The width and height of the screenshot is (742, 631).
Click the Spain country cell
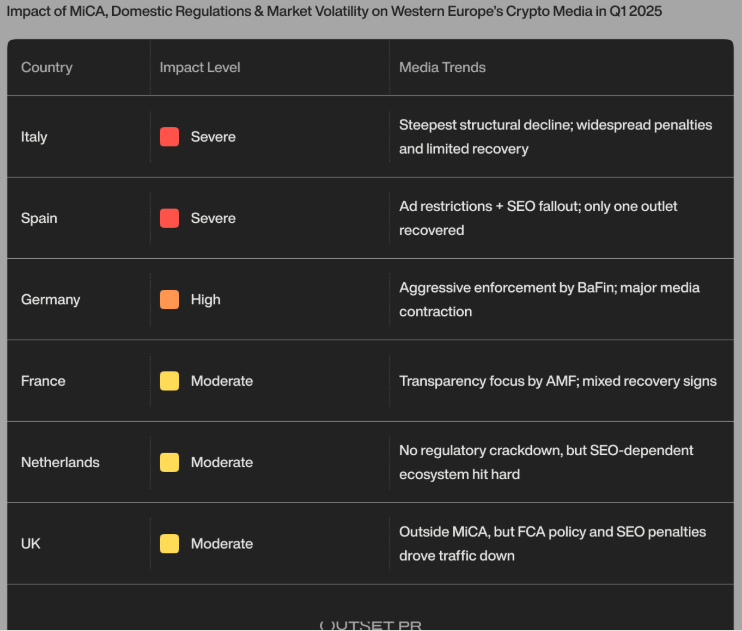coord(39,218)
